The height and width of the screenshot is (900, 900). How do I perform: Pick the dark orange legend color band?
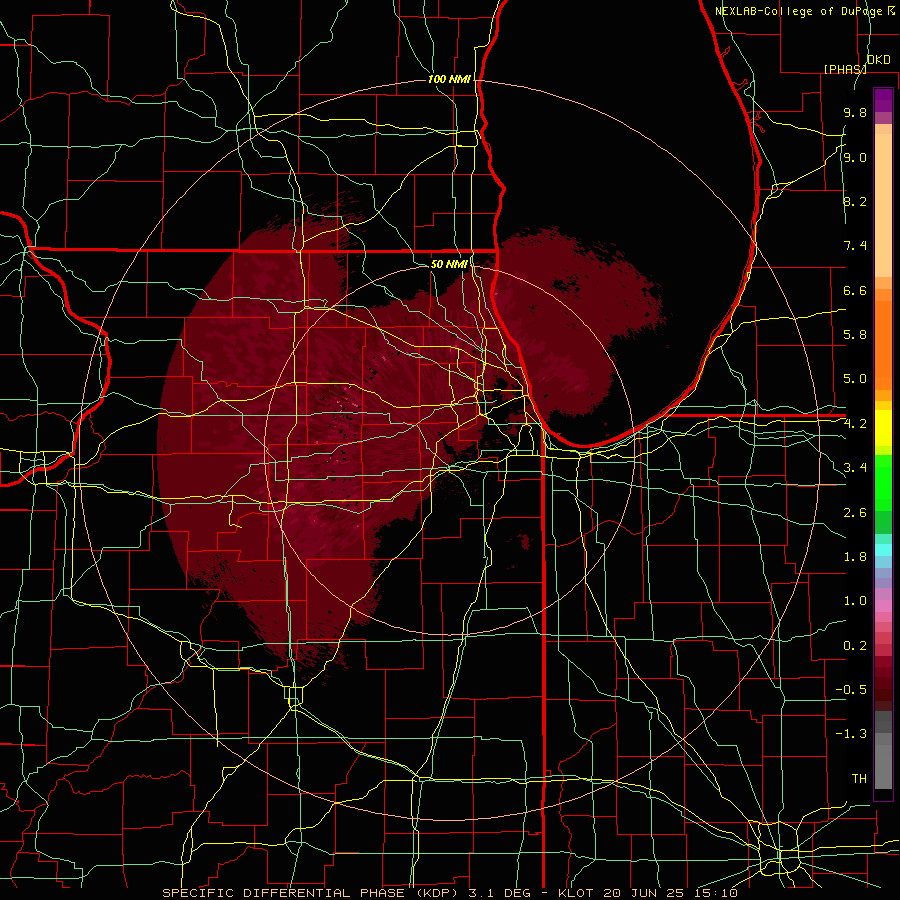click(x=883, y=345)
